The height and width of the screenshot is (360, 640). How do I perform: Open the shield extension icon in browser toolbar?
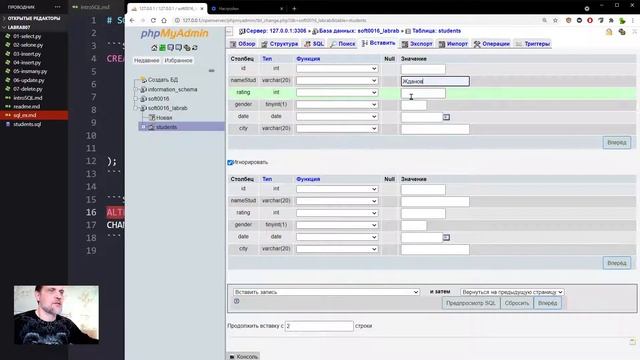tap(569, 20)
